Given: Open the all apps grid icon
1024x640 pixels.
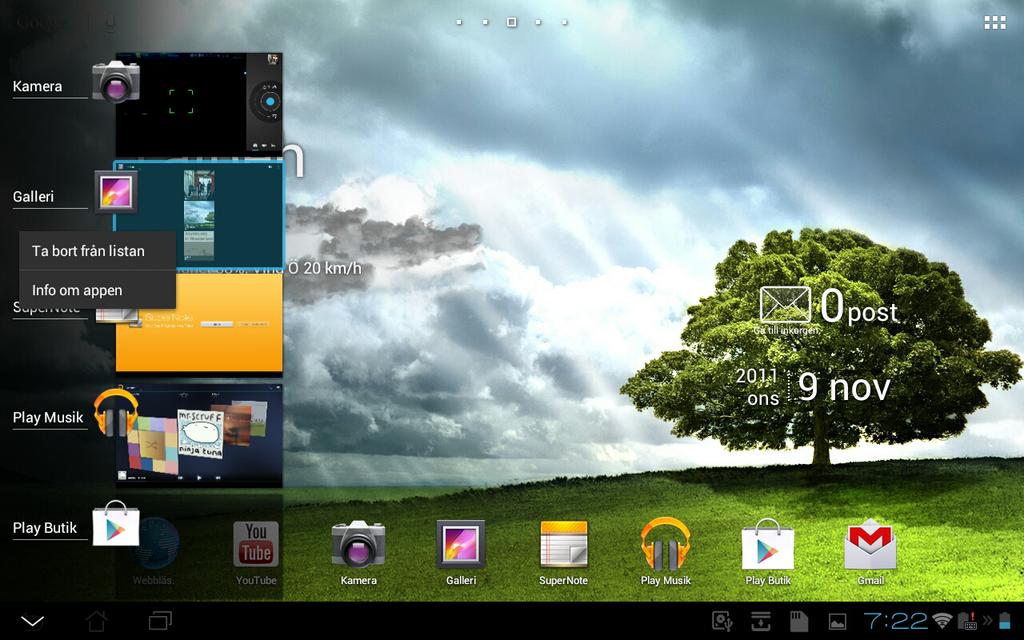Looking at the screenshot, I should coord(995,23).
